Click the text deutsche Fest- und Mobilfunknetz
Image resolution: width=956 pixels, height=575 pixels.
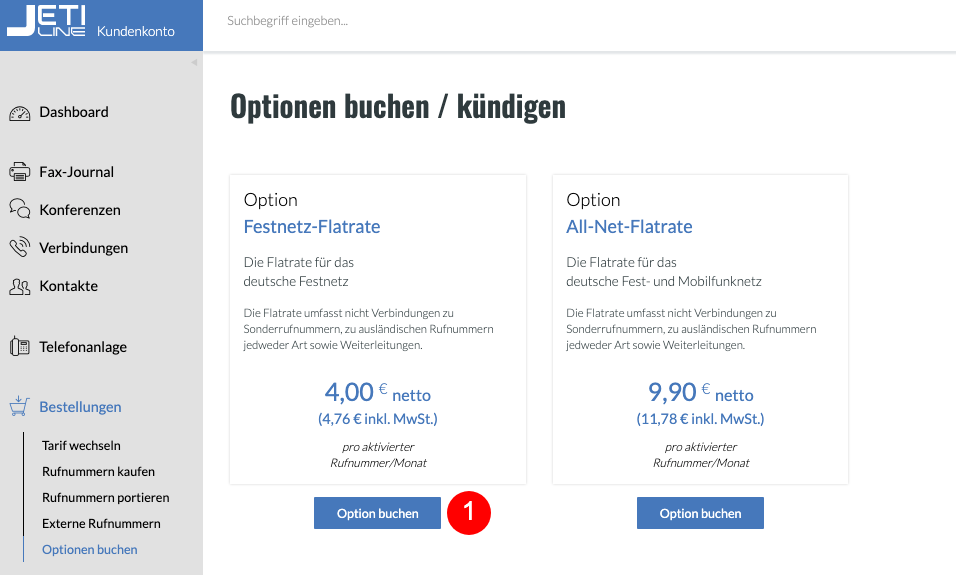[x=663, y=281]
